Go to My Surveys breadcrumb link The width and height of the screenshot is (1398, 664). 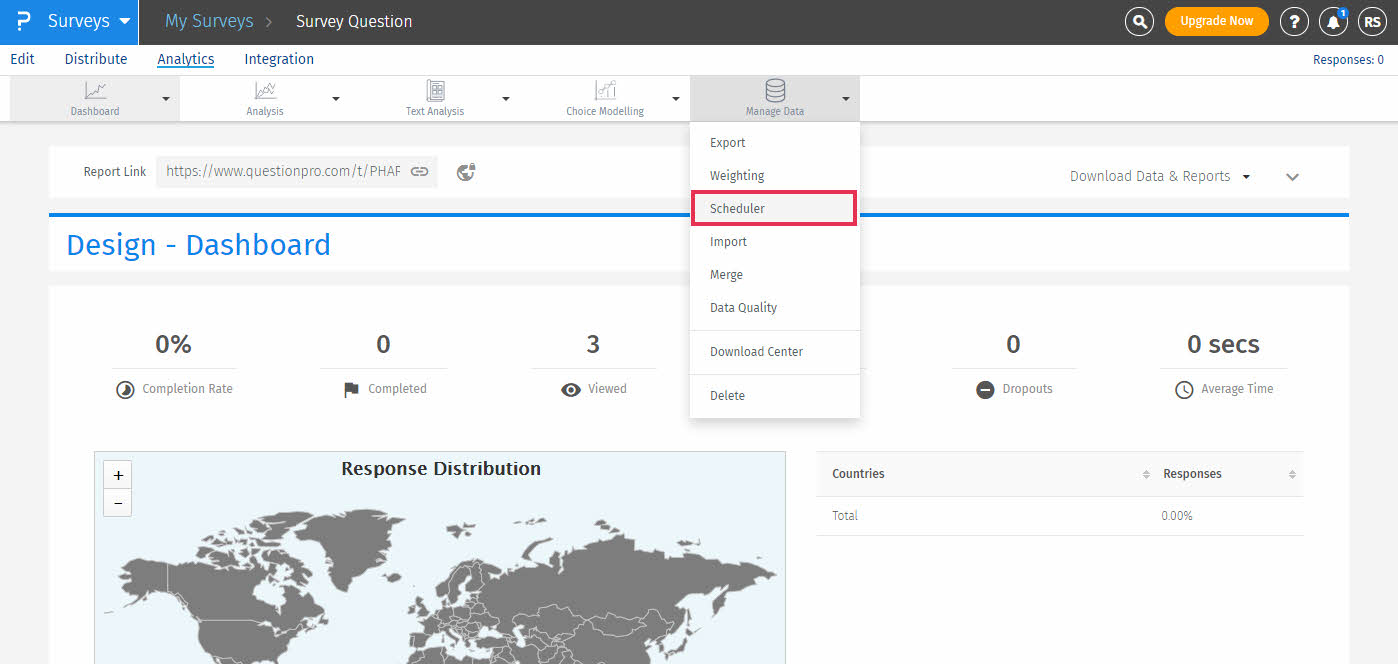[209, 21]
